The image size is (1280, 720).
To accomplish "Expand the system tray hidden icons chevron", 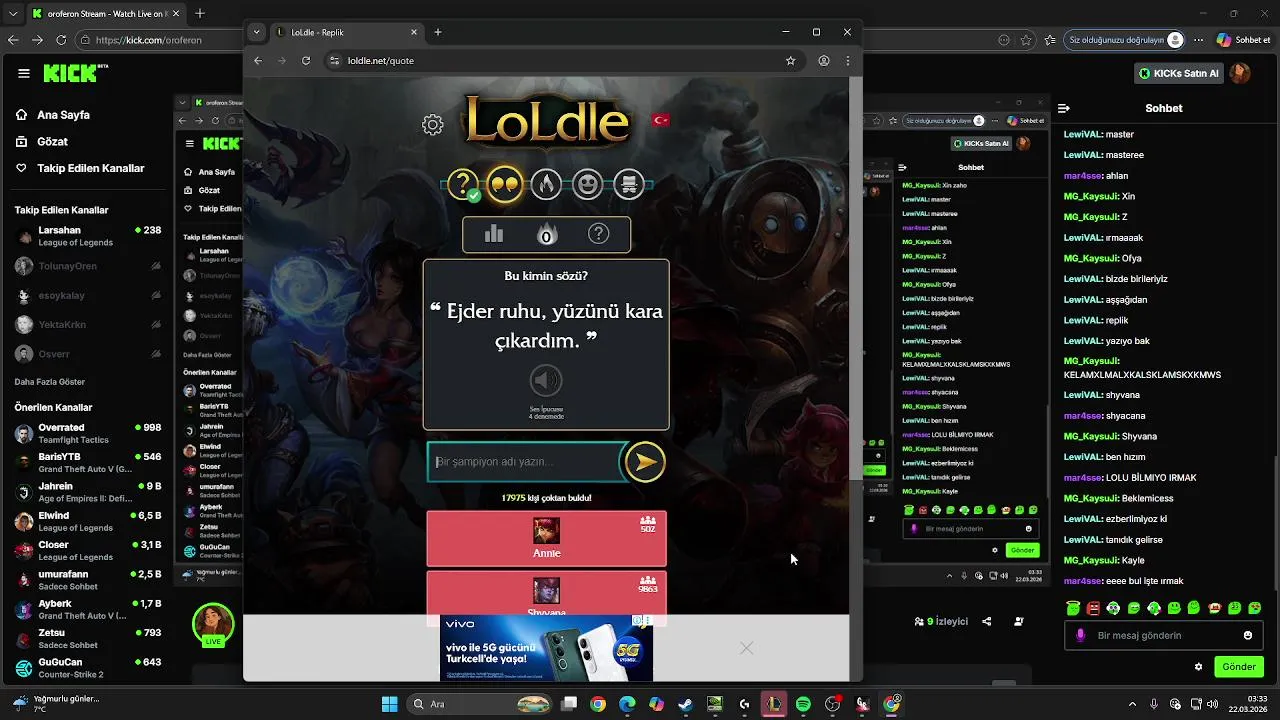I will [1132, 704].
